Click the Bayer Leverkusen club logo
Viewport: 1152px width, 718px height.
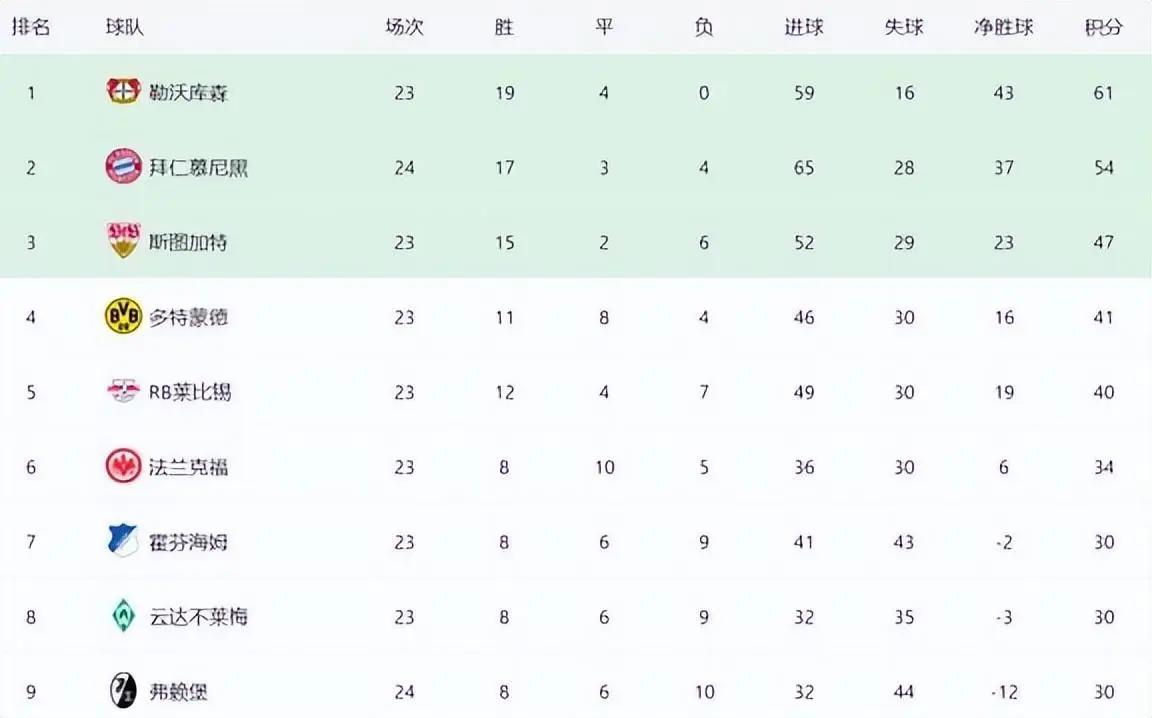(123, 92)
